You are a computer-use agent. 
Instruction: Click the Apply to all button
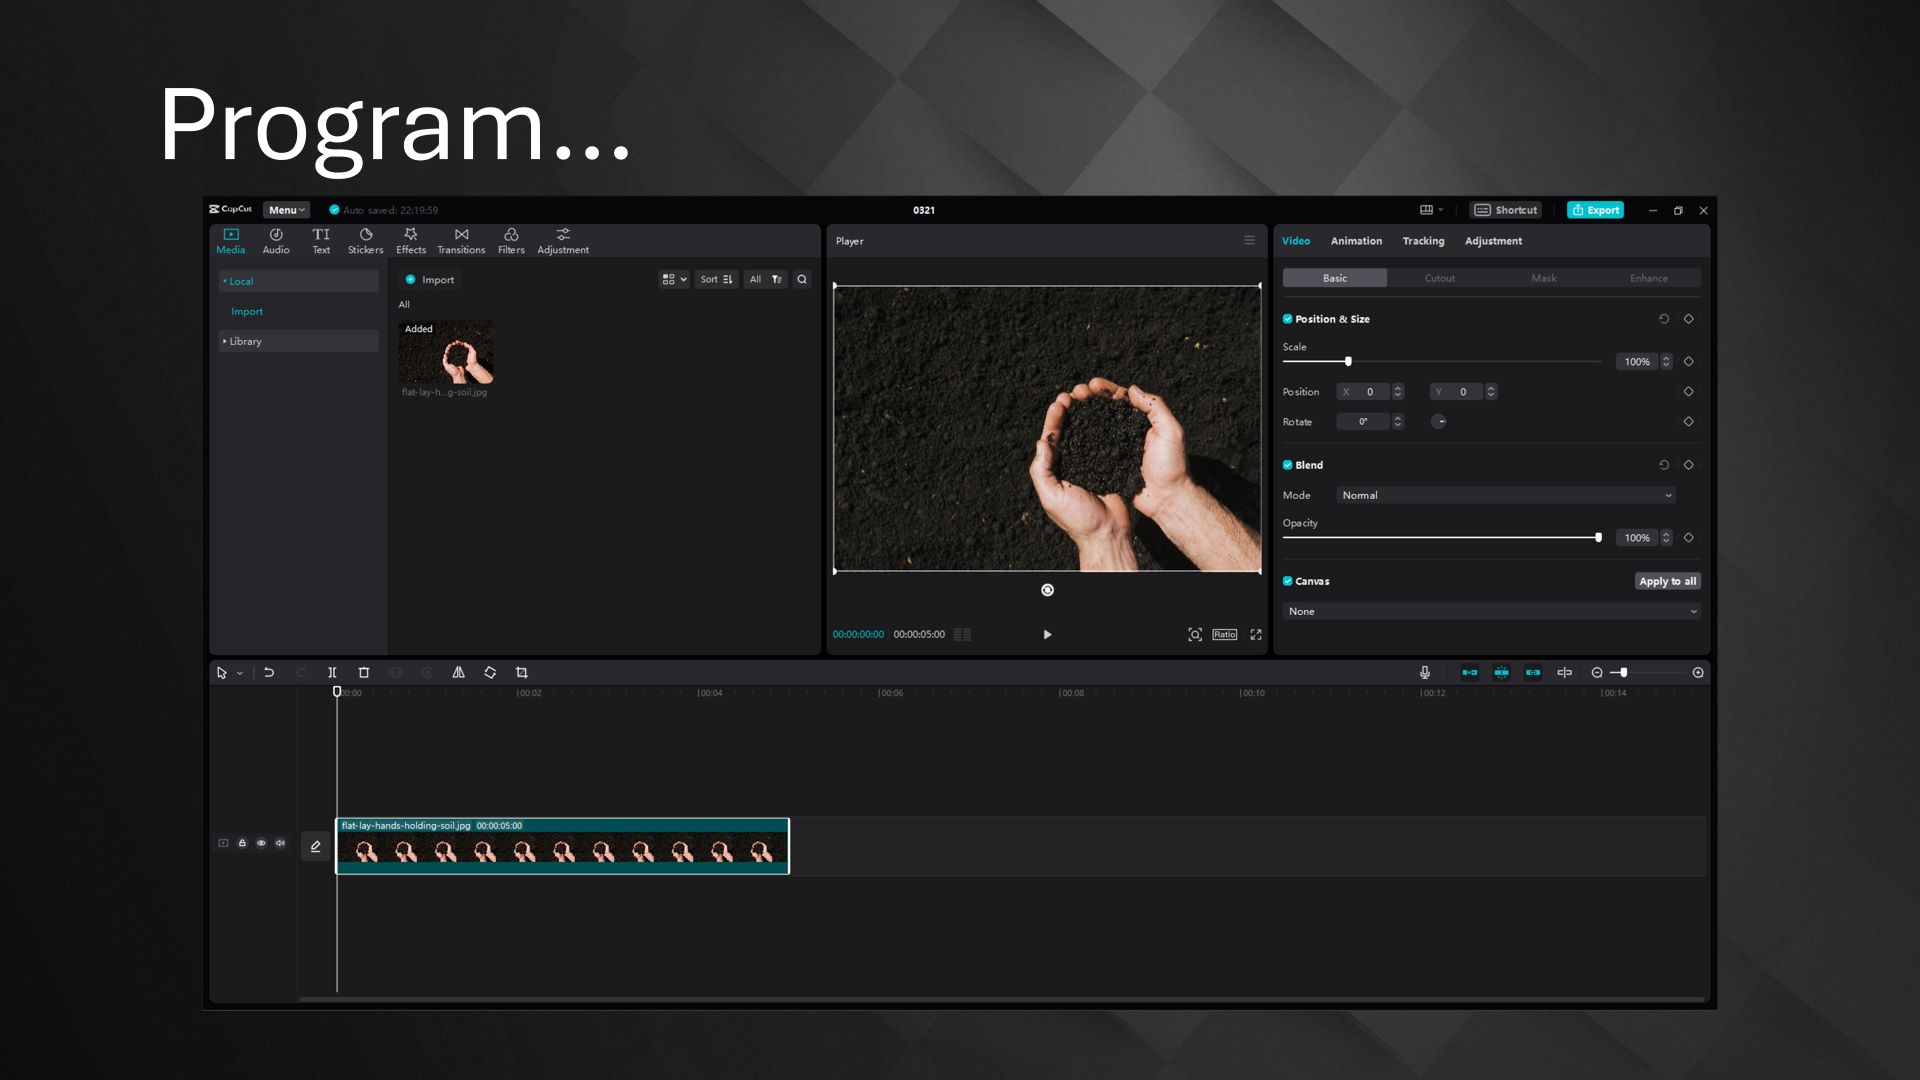coord(1667,581)
